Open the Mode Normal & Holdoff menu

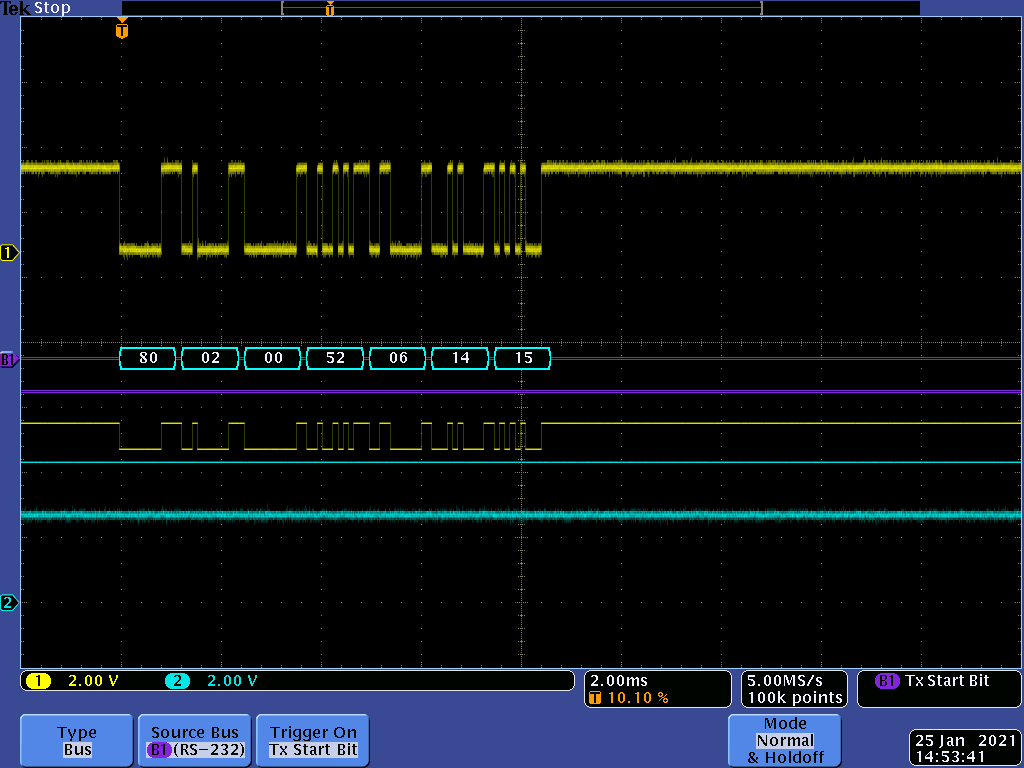point(784,740)
